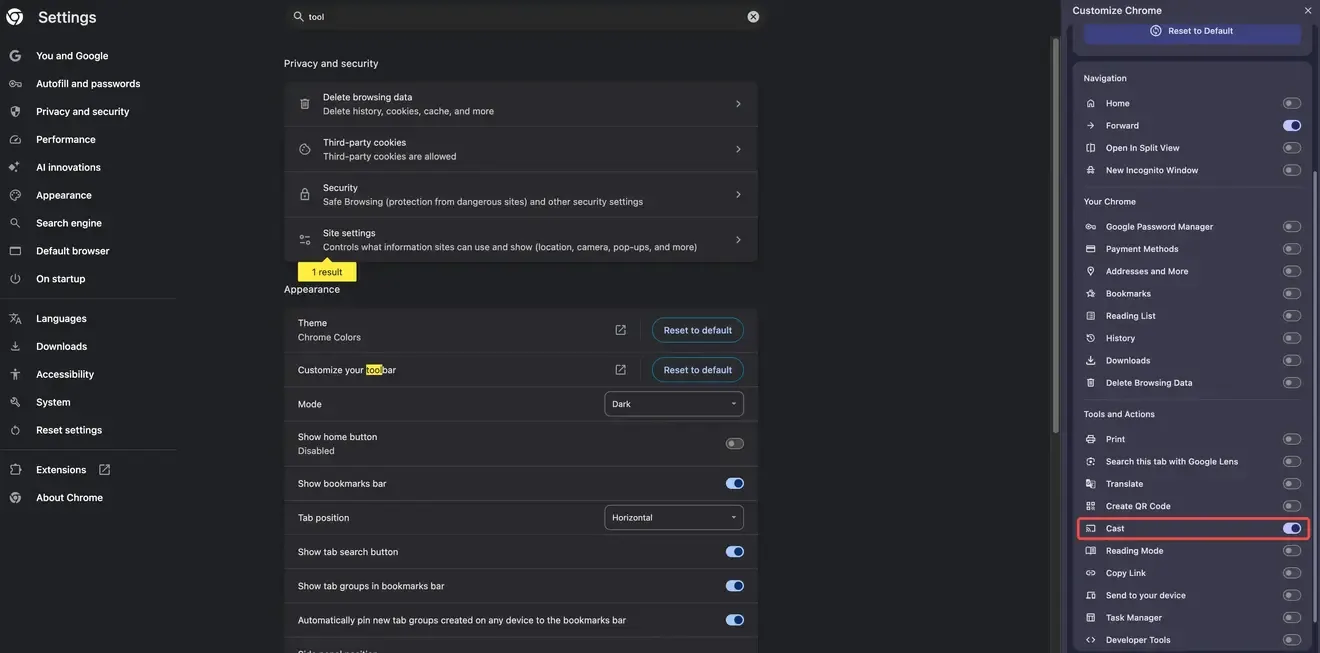This screenshot has height=653, width=1320.
Task: Toggle Show bookmarks bar switch
Action: pos(735,484)
